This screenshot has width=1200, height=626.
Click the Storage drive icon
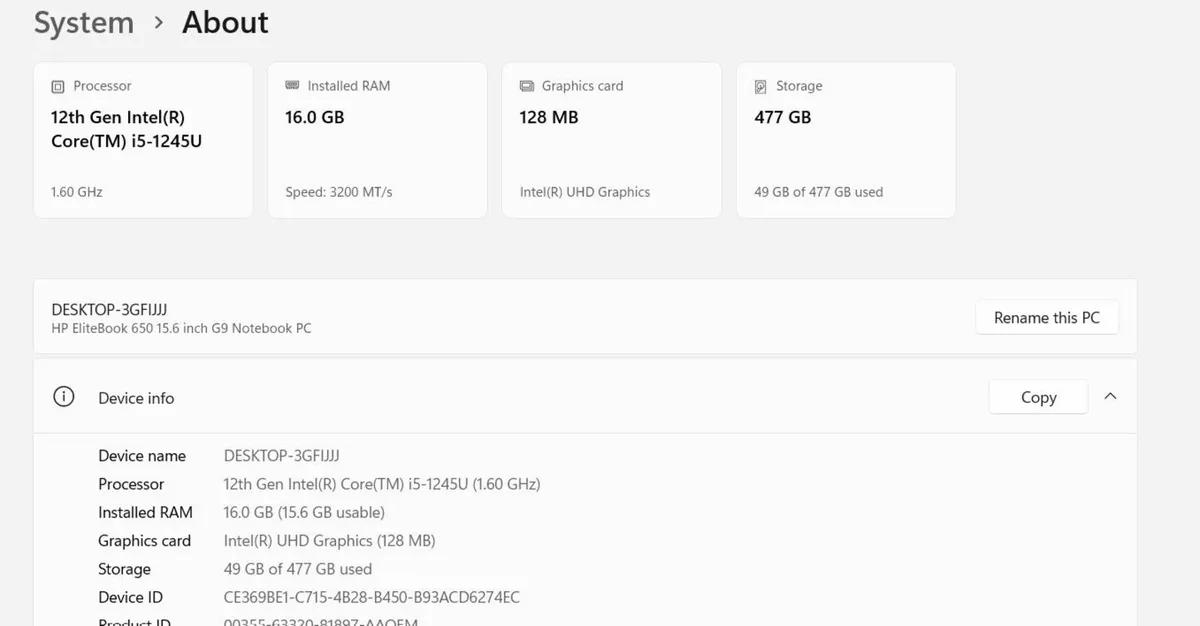pyautogui.click(x=761, y=87)
